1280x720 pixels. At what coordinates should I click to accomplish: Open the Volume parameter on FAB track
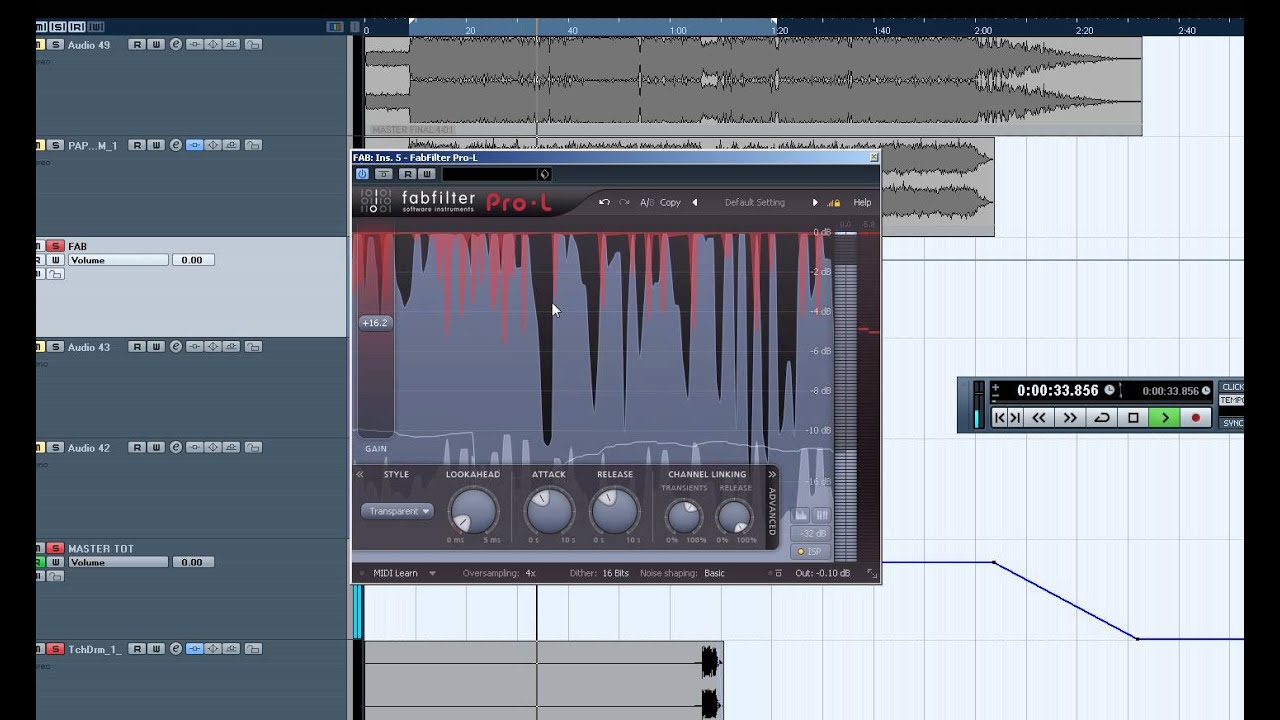pos(118,260)
